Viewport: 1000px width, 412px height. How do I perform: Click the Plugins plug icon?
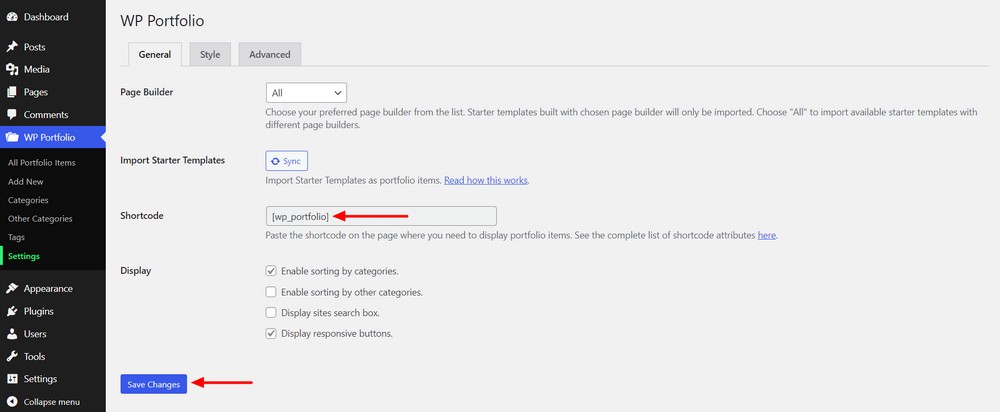[11, 312]
